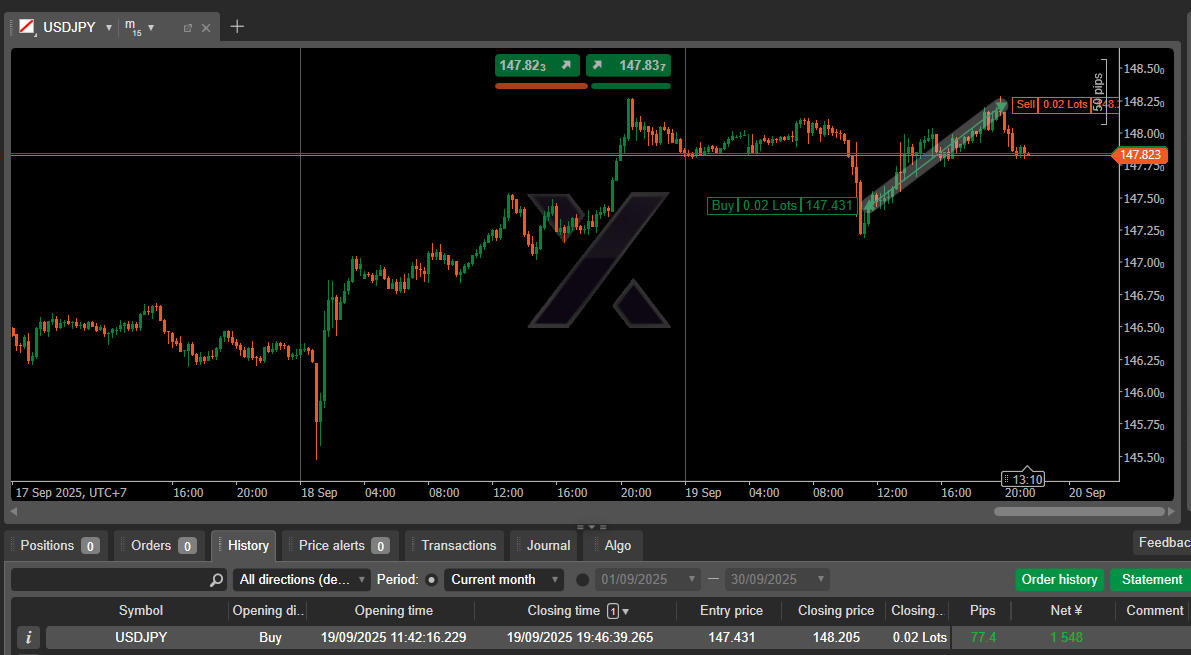Click the search magnifier icon in History
The height and width of the screenshot is (655, 1191).
click(x=217, y=580)
